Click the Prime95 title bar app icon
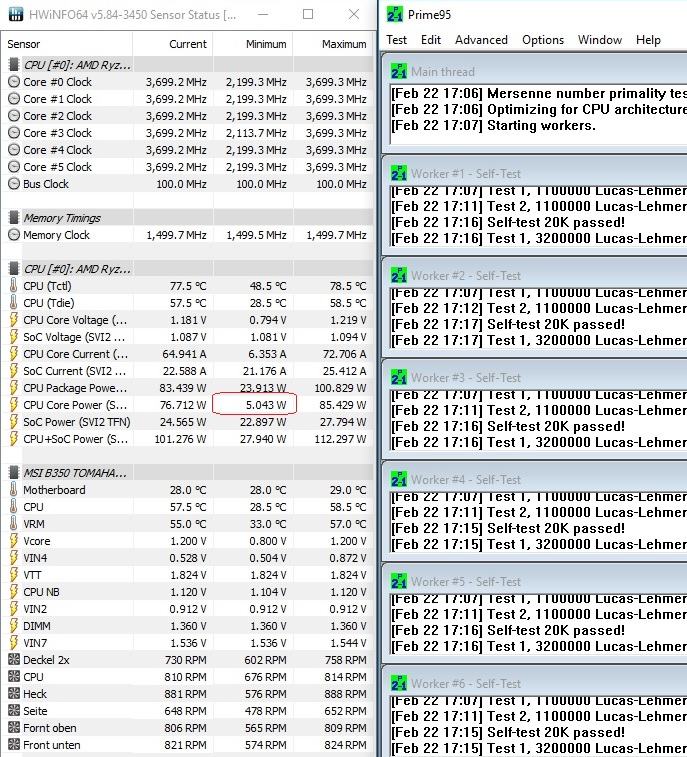This screenshot has width=687, height=757. pos(394,14)
